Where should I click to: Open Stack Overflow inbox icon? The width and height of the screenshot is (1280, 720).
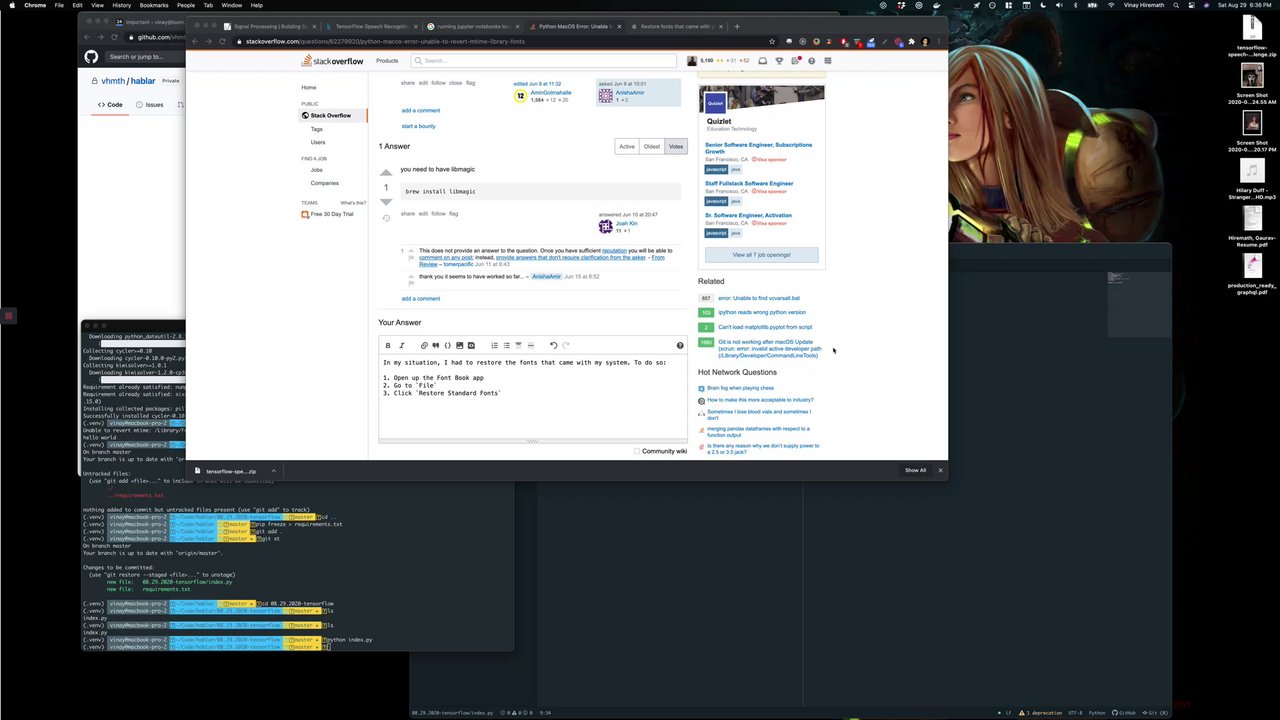pos(762,61)
